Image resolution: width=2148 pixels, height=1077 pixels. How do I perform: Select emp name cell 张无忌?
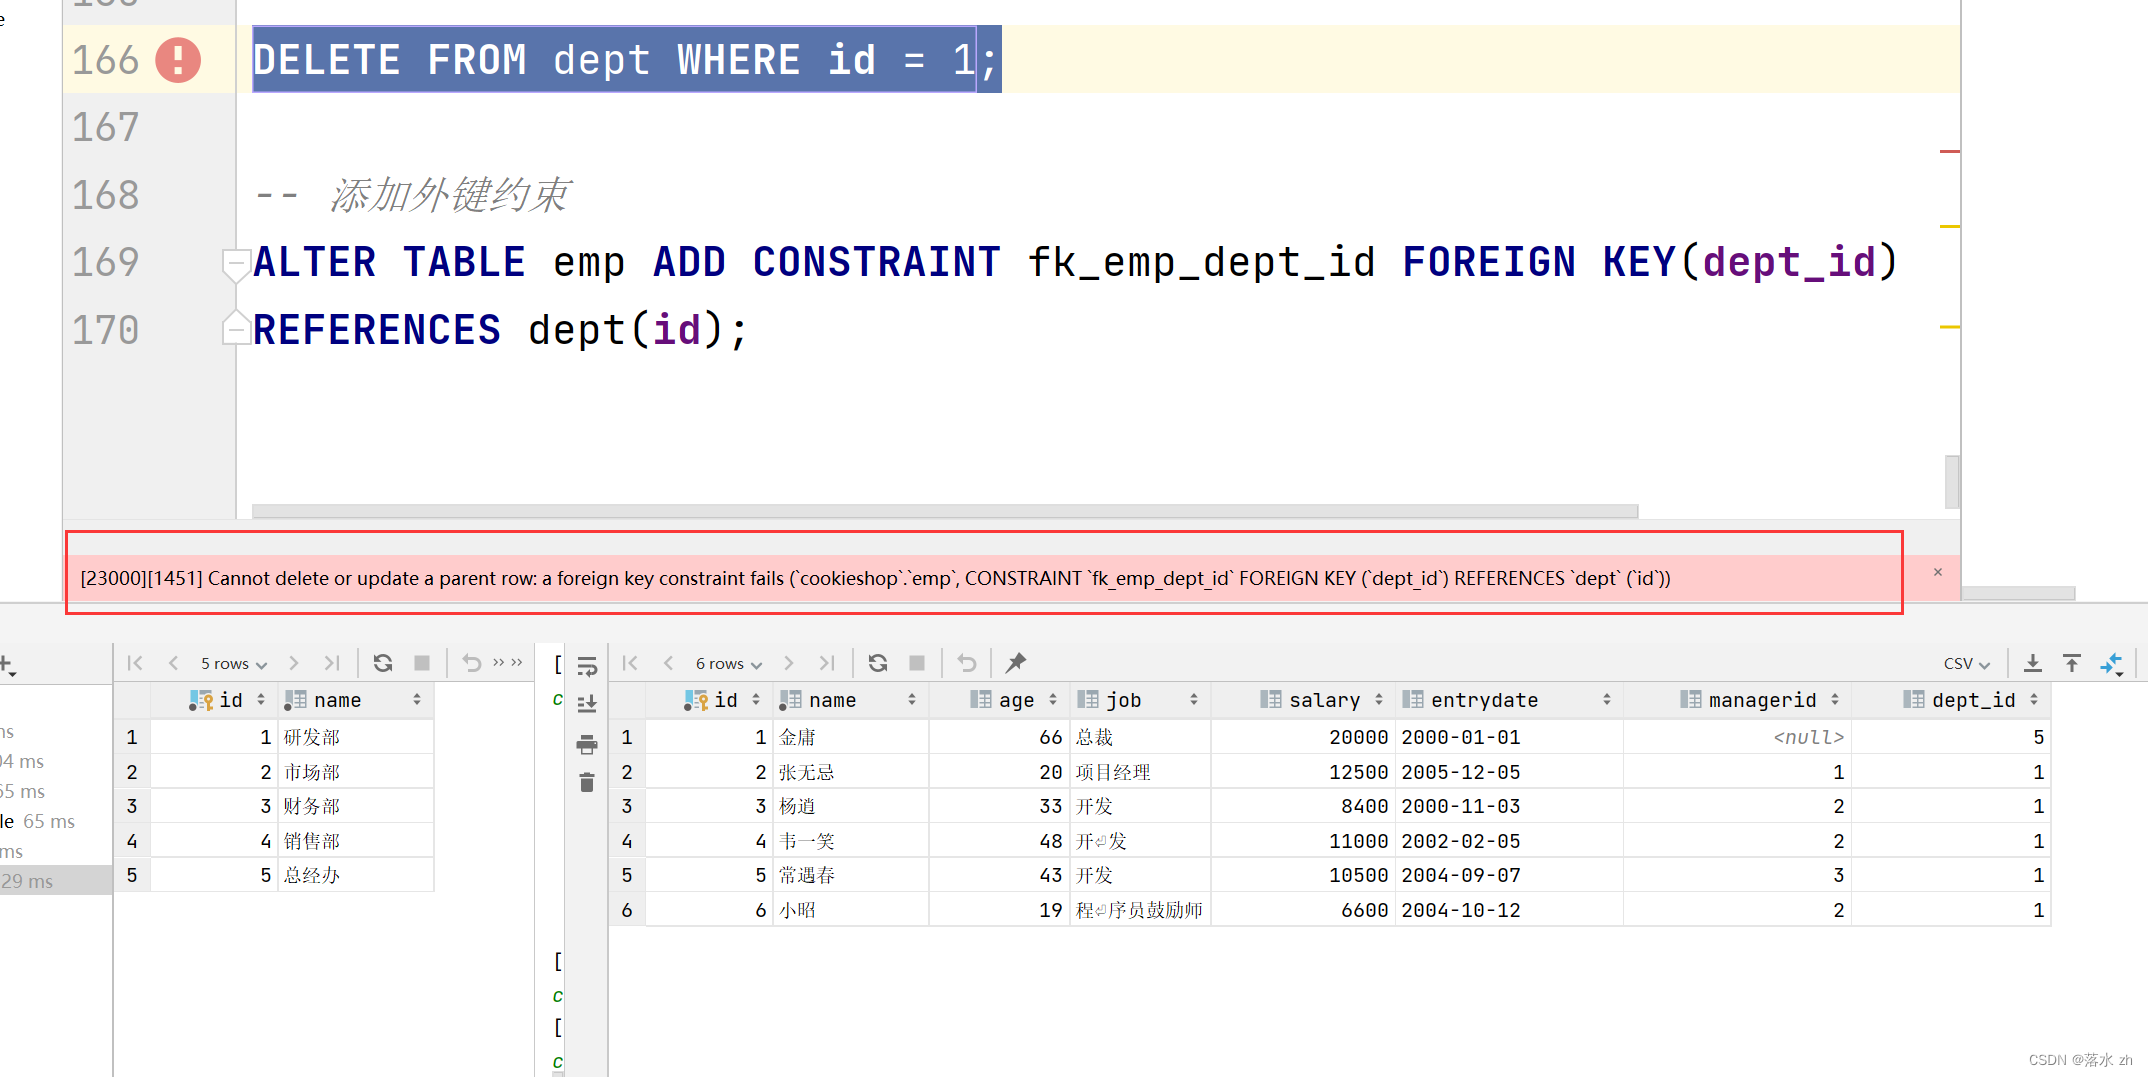pyautogui.click(x=851, y=772)
